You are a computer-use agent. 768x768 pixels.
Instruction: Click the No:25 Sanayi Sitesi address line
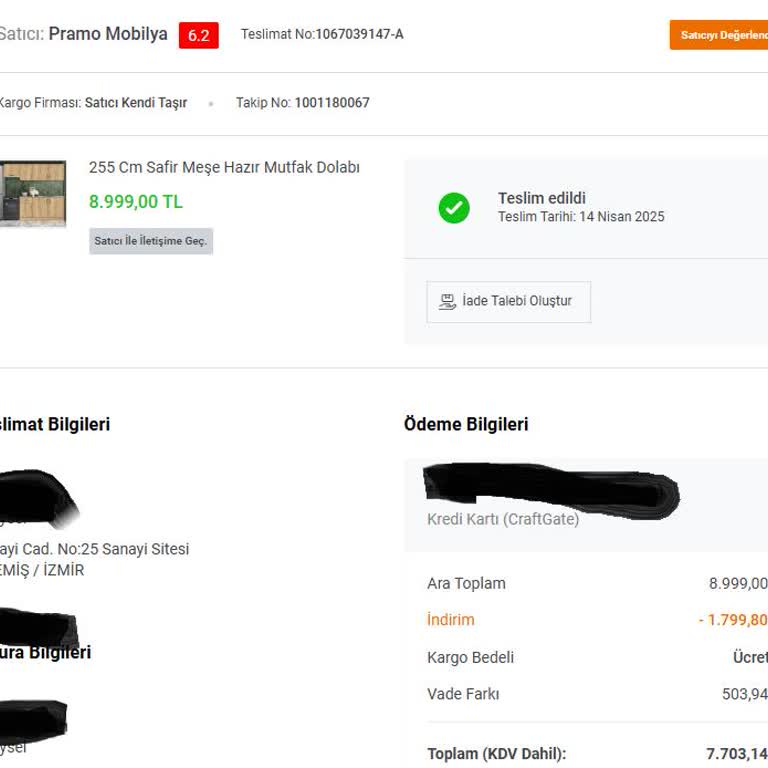[x=95, y=549]
